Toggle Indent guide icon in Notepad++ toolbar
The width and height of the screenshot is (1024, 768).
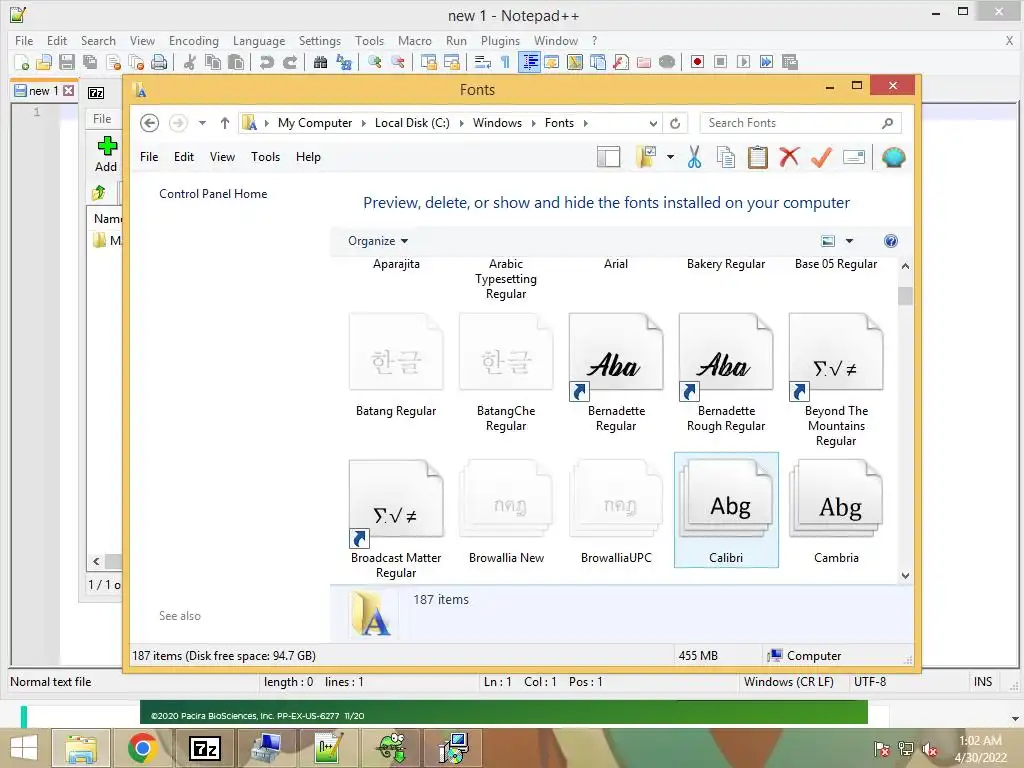pos(530,62)
